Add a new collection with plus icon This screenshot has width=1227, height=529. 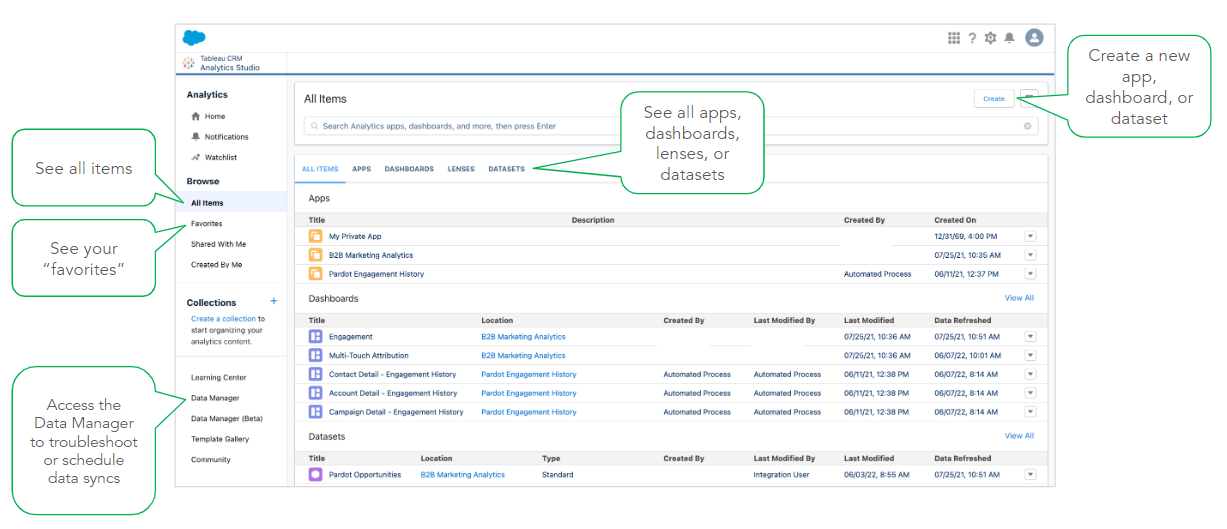point(274,301)
